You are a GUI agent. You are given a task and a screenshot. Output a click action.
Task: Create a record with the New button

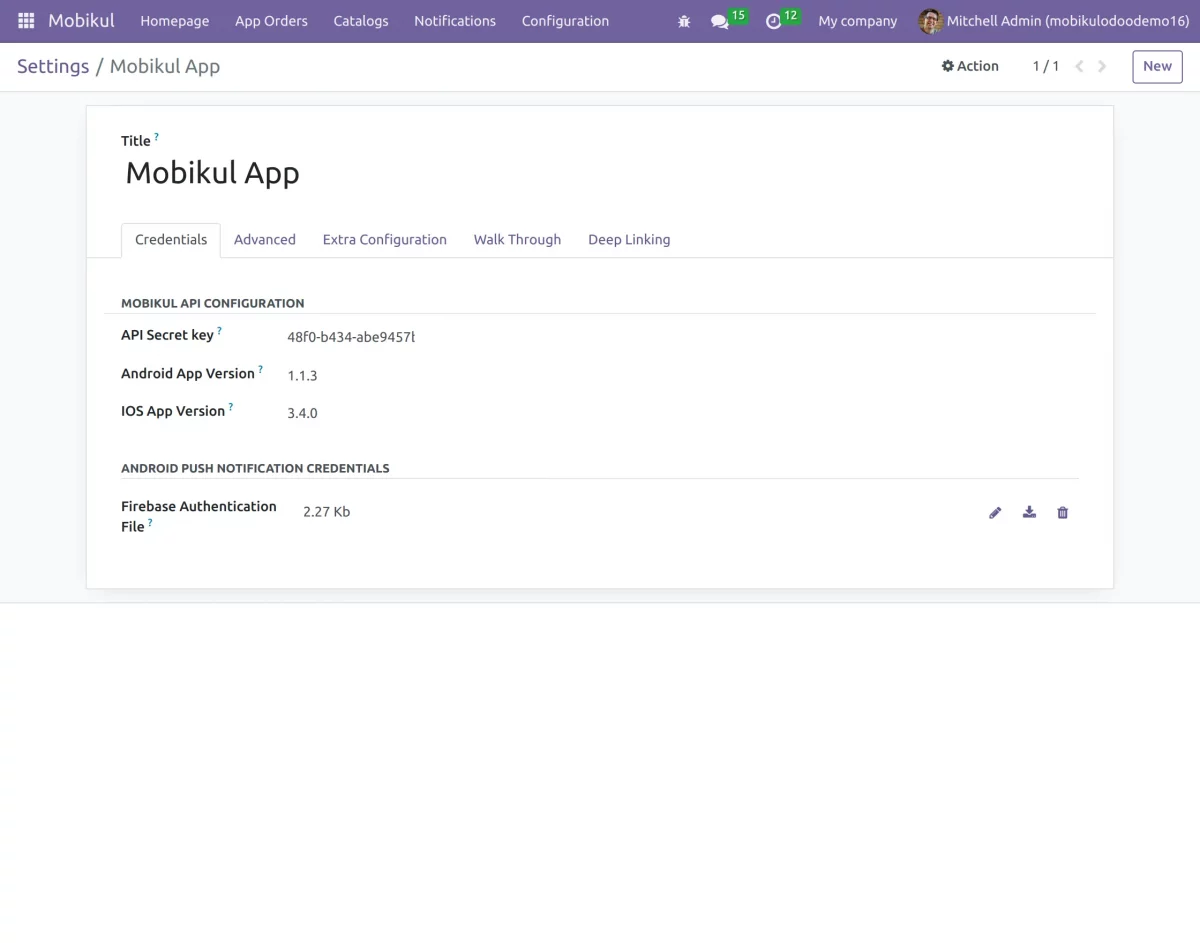(1156, 66)
